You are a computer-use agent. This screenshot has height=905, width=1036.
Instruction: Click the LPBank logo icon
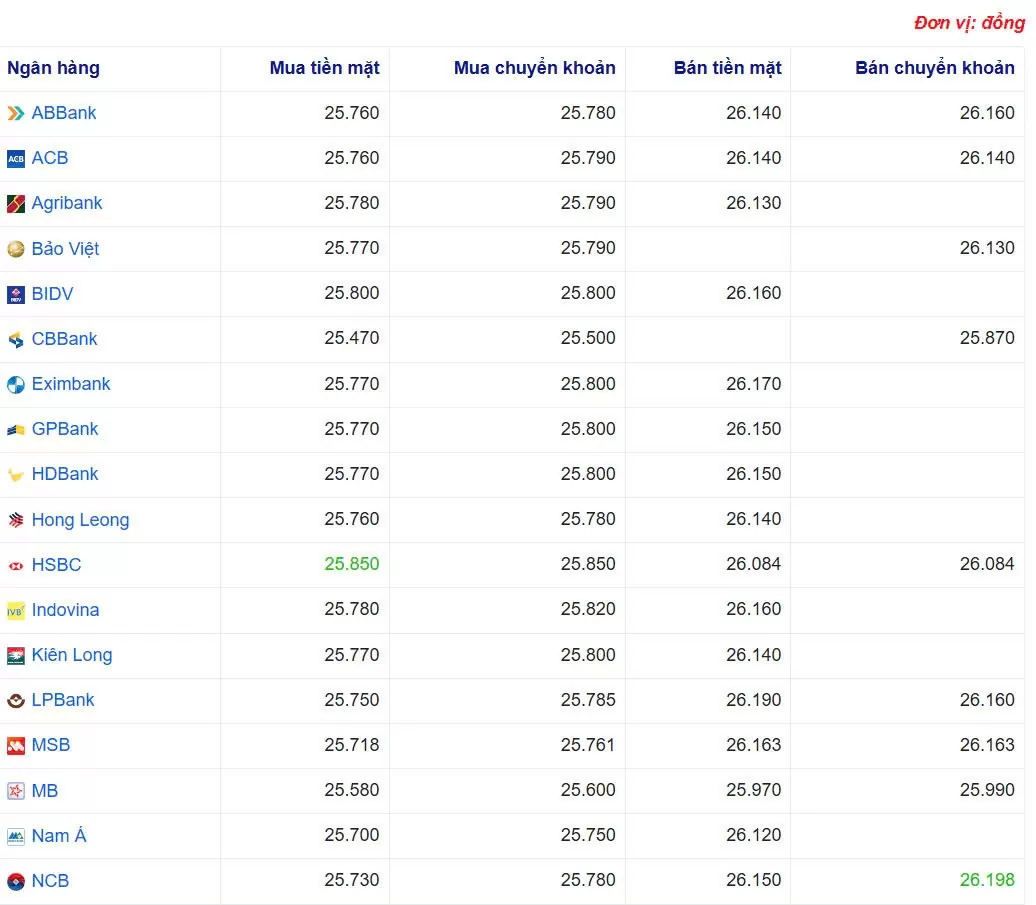(x=16, y=700)
